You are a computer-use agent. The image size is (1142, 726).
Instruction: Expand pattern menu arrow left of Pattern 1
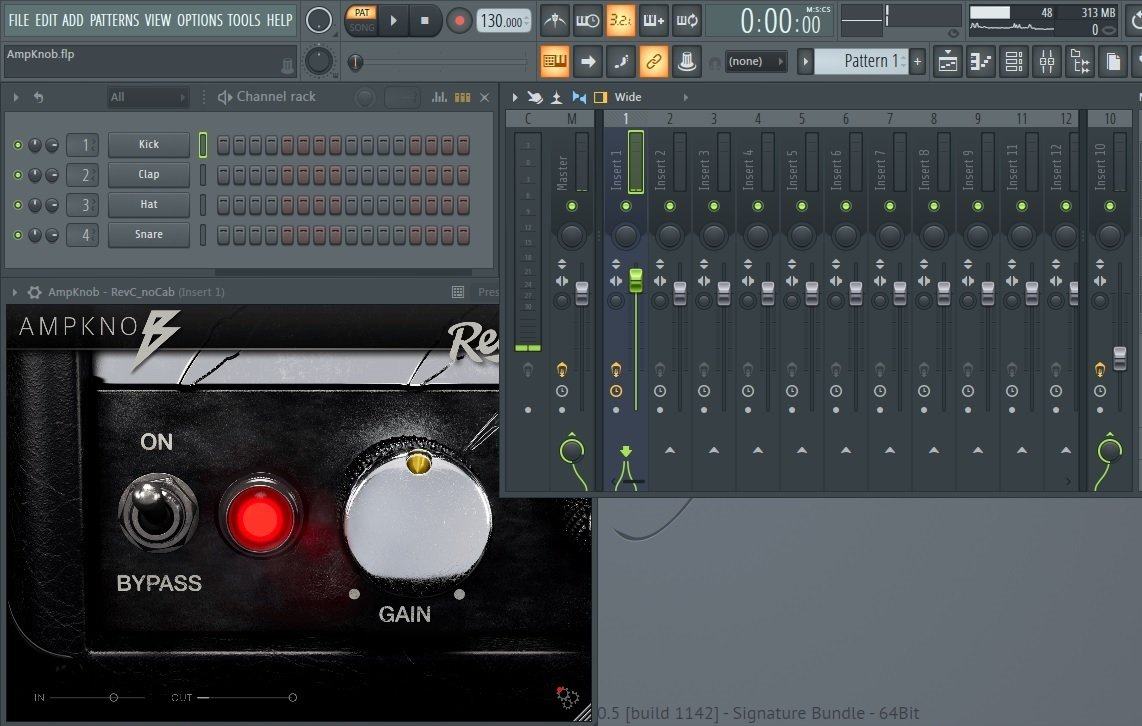(x=805, y=61)
